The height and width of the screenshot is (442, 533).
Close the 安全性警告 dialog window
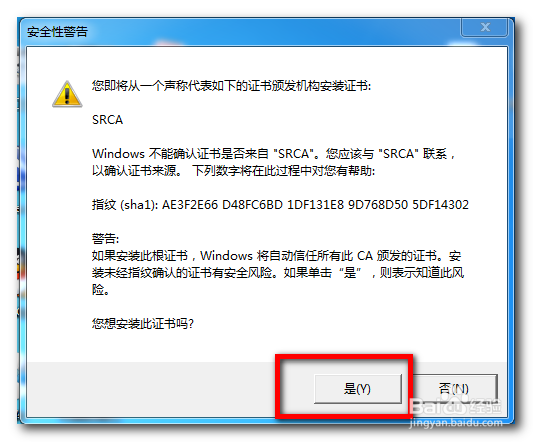[x=484, y=27]
